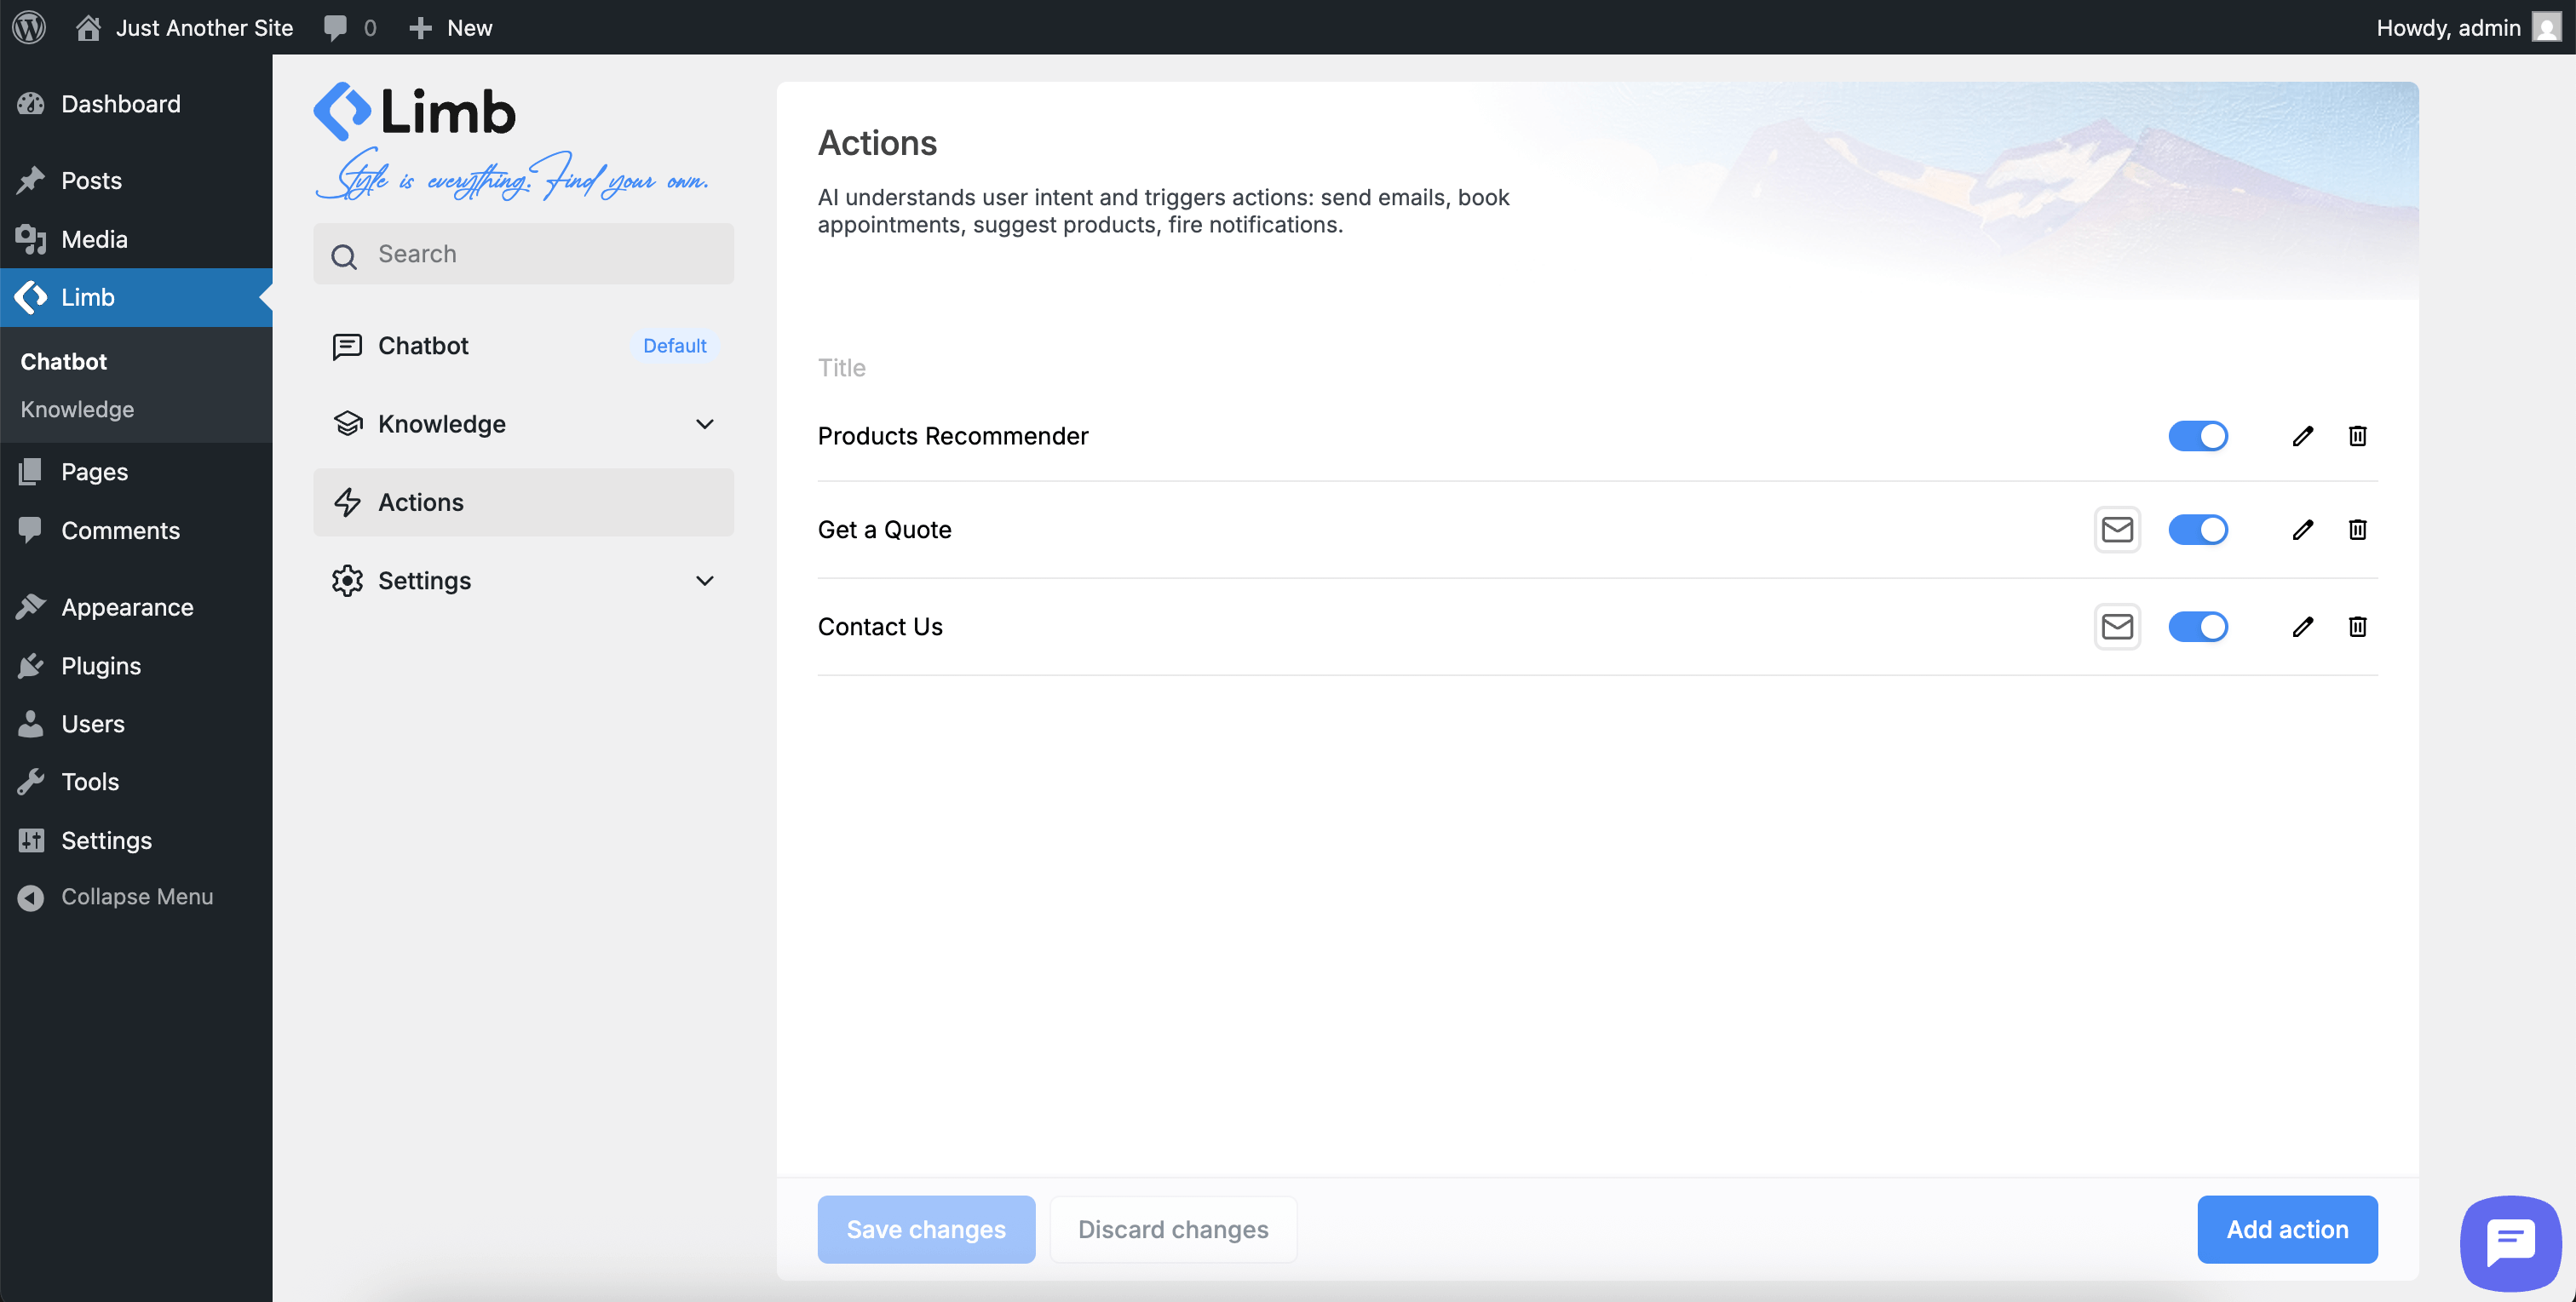Viewport: 2576px width, 1302px height.
Task: Open the comments count in the admin bar
Action: (x=349, y=27)
